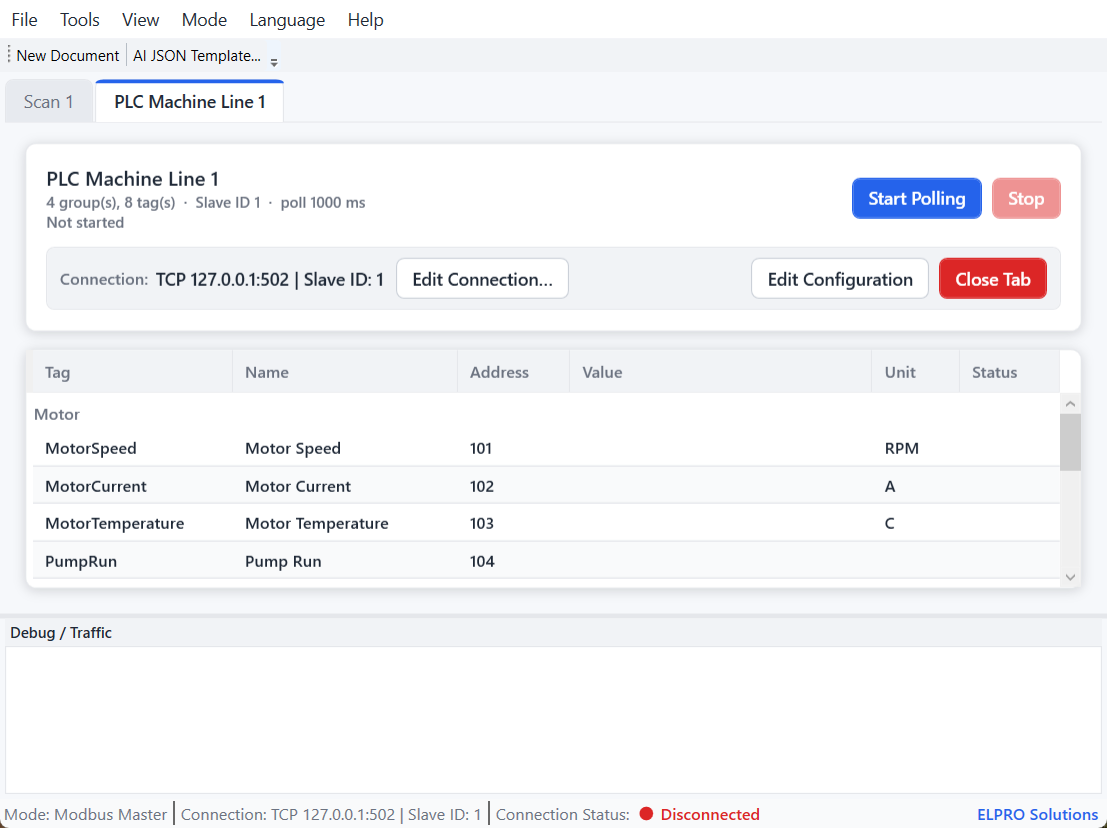Open Edit Connection dialog
The image size is (1107, 828).
pos(482,279)
